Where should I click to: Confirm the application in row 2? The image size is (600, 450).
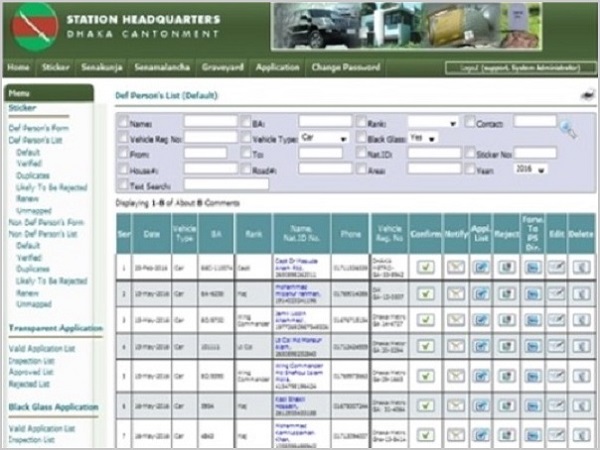426,293
